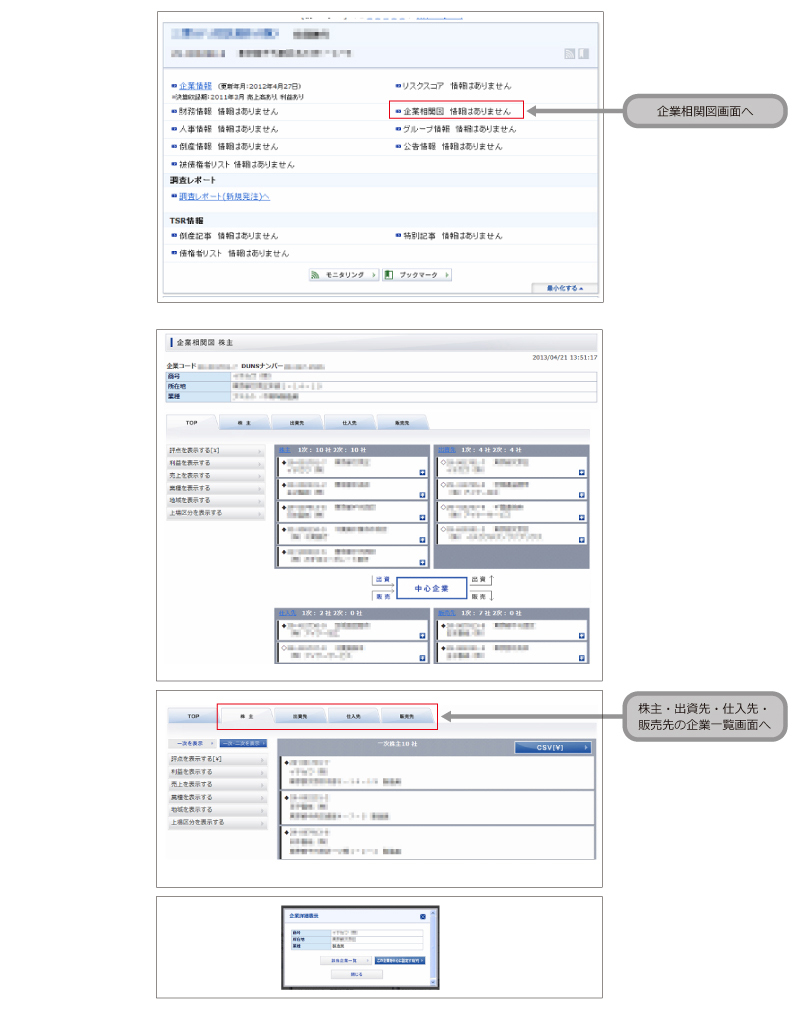Open 調査レポート(新規発注)へ link
This screenshot has height=1010, width=800.
(x=224, y=196)
